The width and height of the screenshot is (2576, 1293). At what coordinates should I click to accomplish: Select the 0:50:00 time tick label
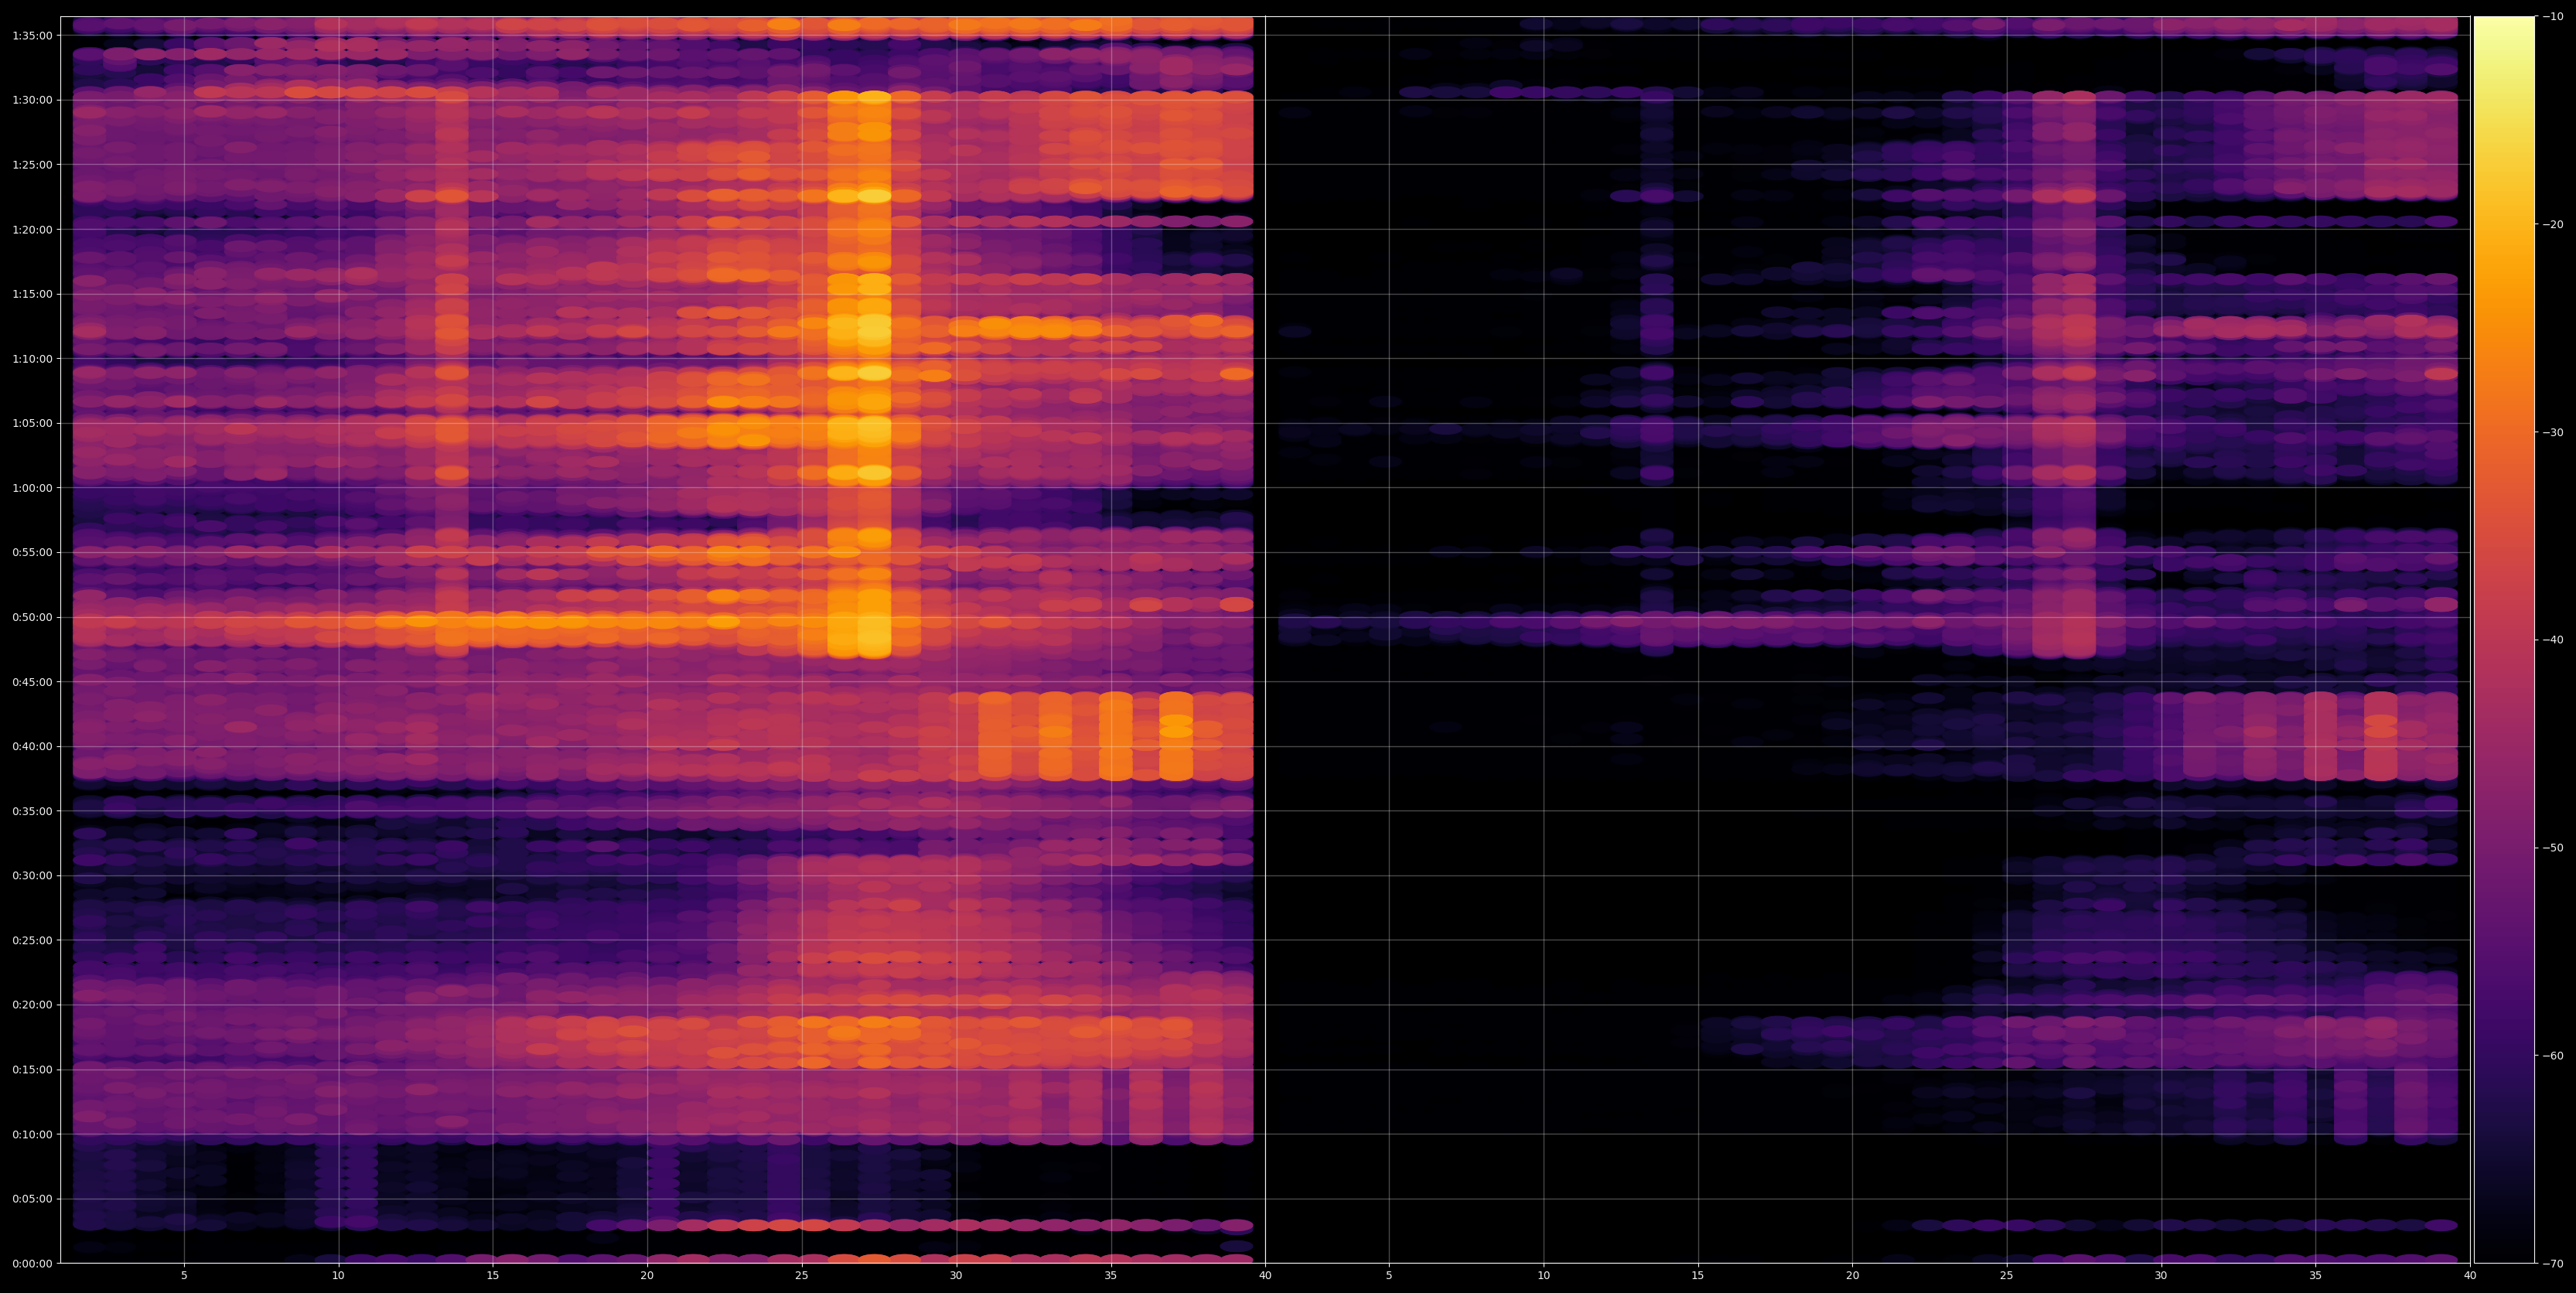tap(32, 617)
